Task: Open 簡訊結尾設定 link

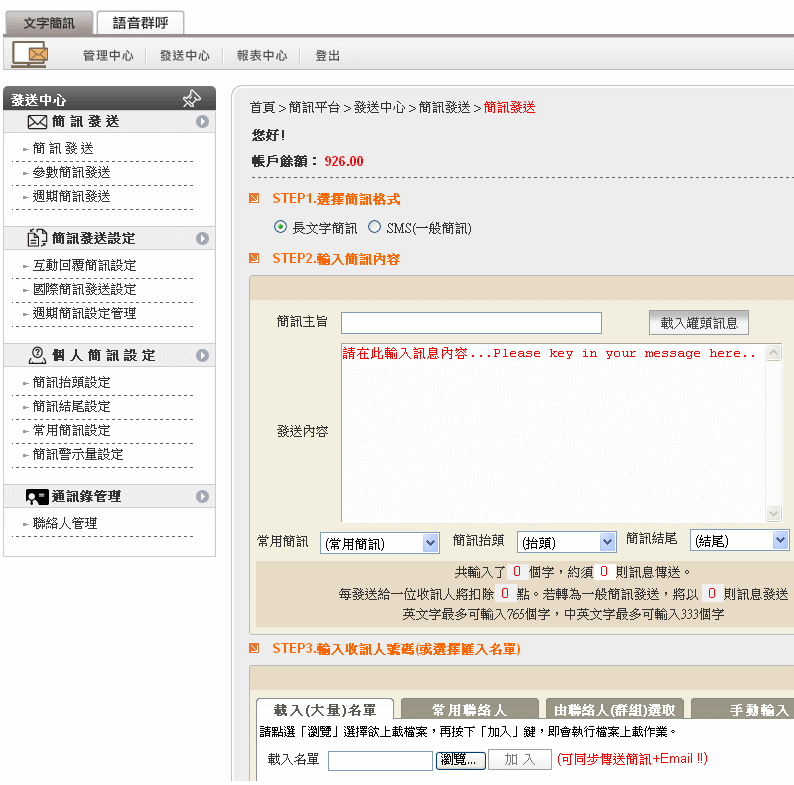Action: [x=71, y=406]
